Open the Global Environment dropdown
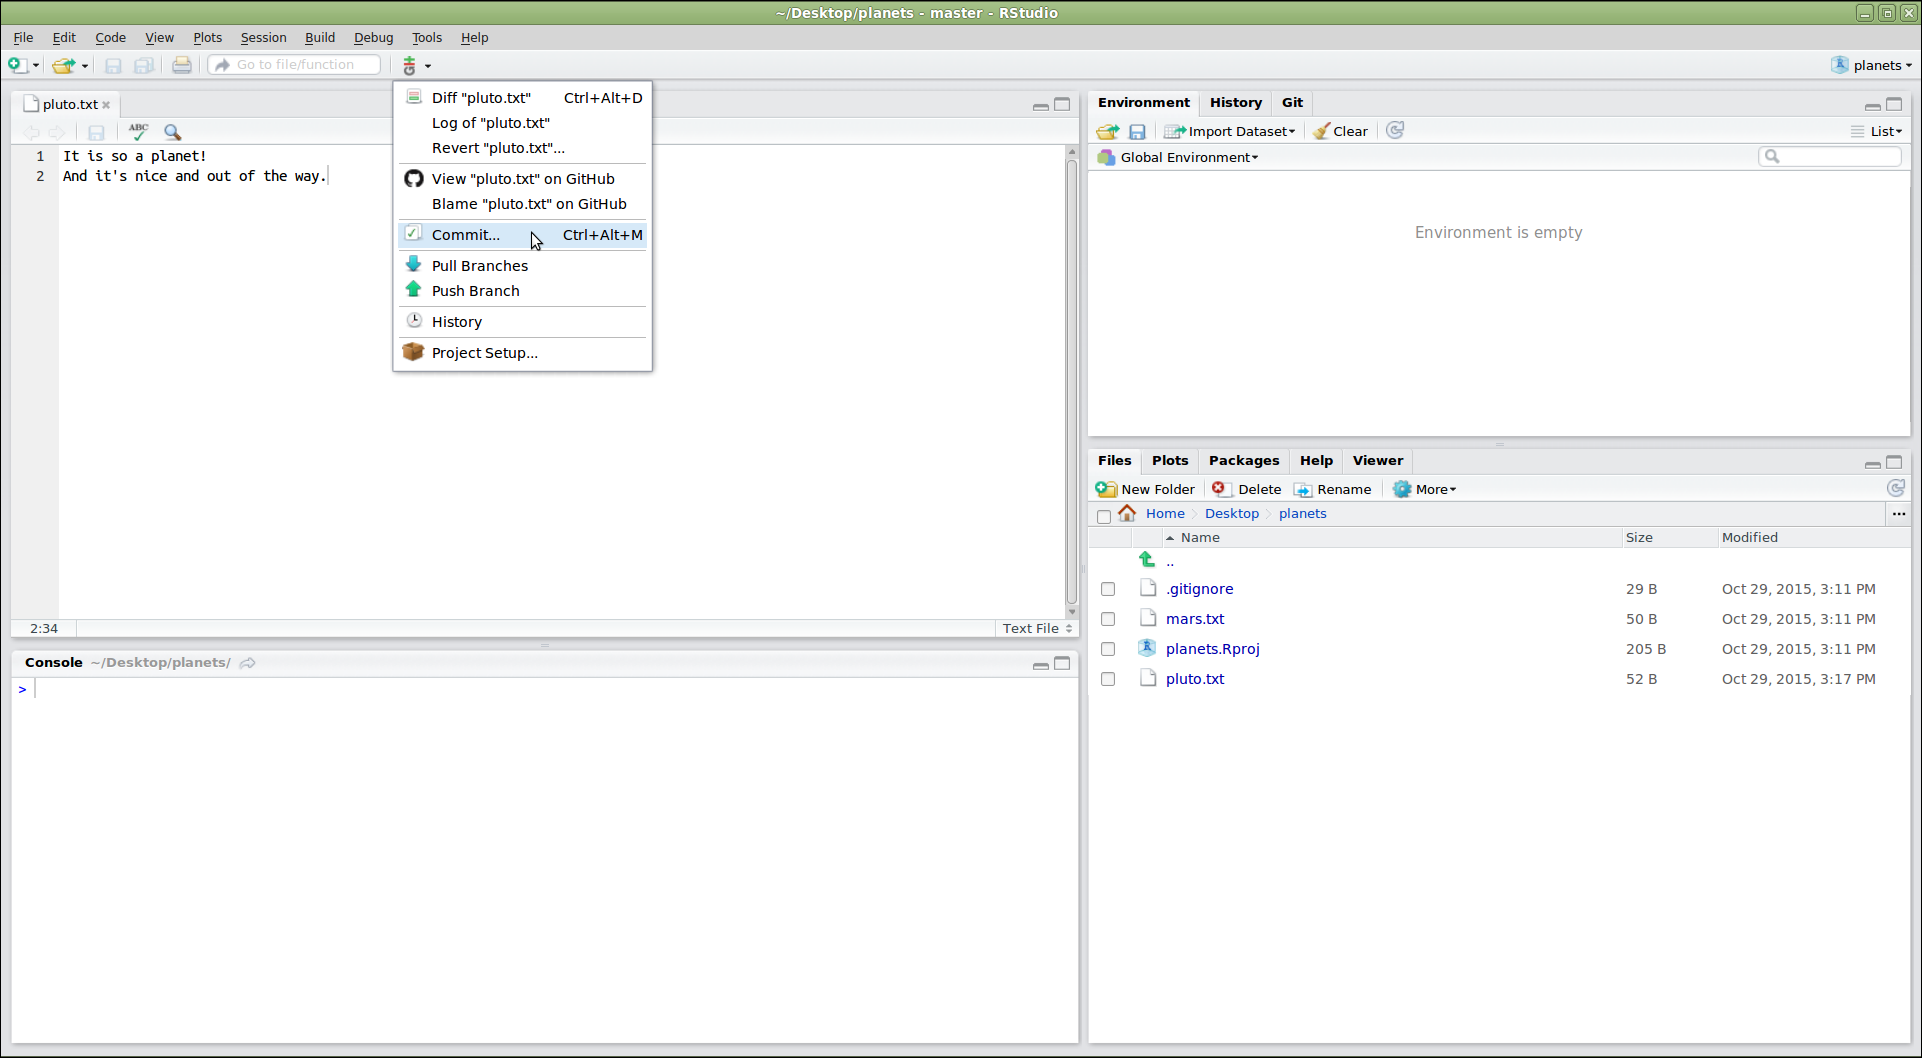1922x1058 pixels. click(1178, 157)
